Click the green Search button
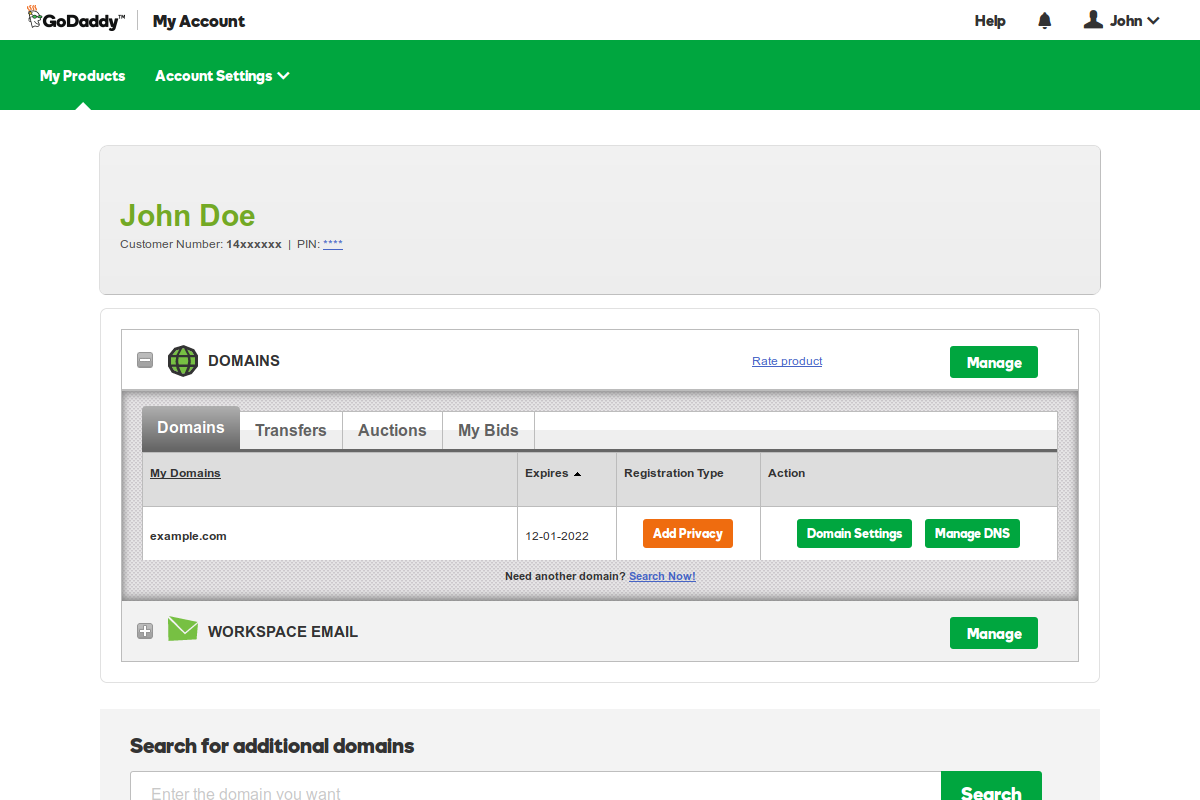The width and height of the screenshot is (1200, 800). click(991, 786)
